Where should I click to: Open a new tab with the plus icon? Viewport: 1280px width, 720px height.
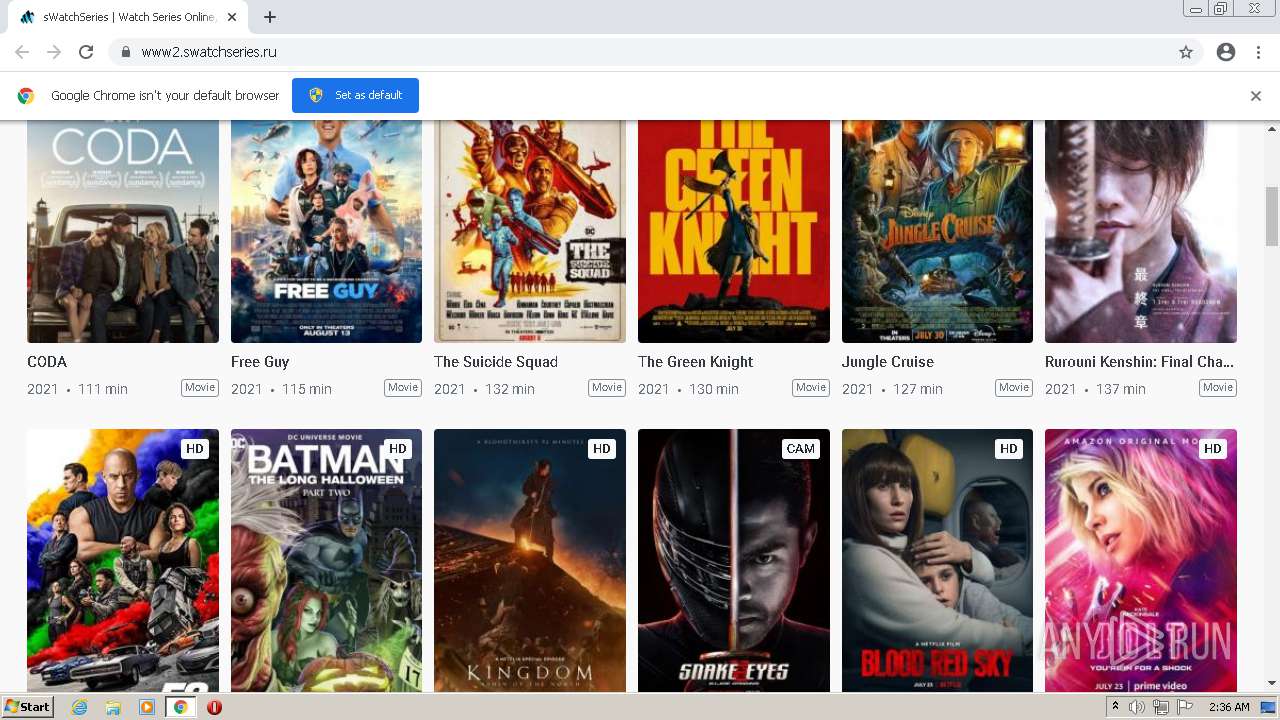click(x=270, y=17)
